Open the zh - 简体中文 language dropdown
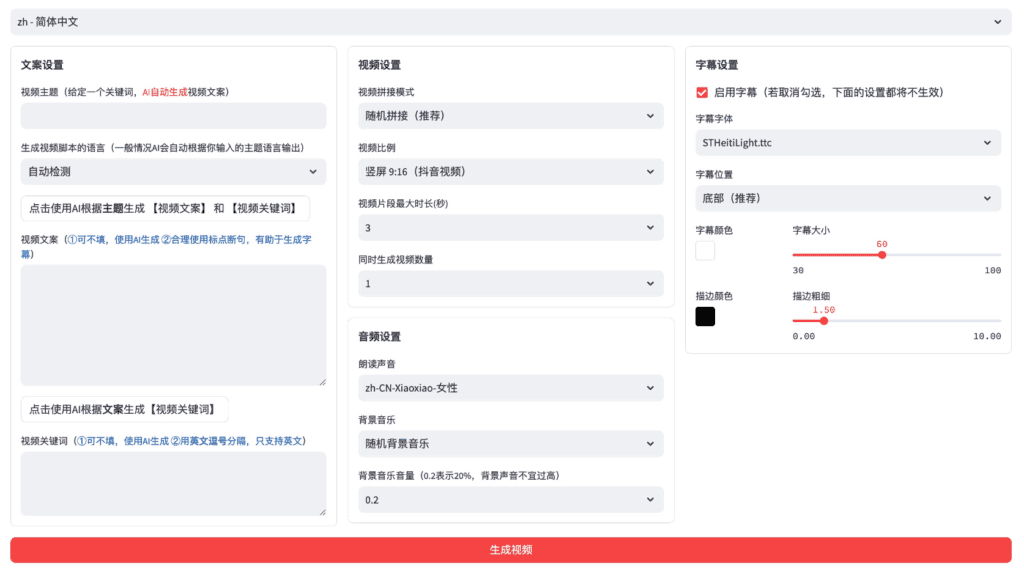The height and width of the screenshot is (577, 1024). 511,22
